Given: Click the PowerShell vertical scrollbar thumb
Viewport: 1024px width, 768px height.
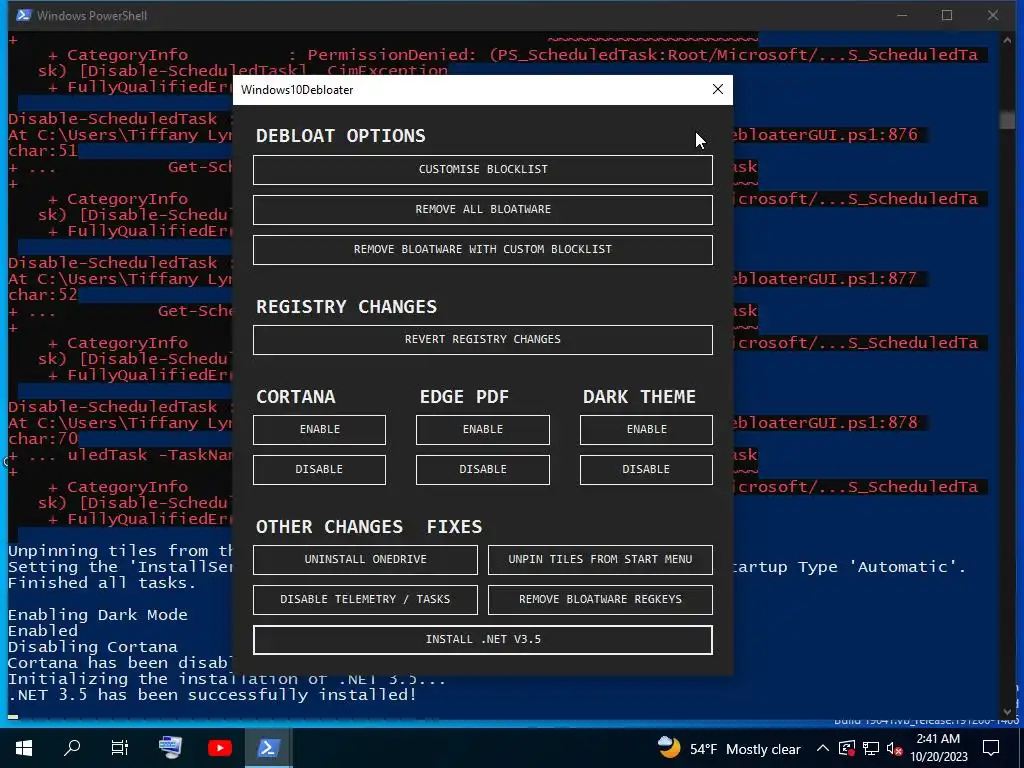Looking at the screenshot, I should click(x=1007, y=120).
